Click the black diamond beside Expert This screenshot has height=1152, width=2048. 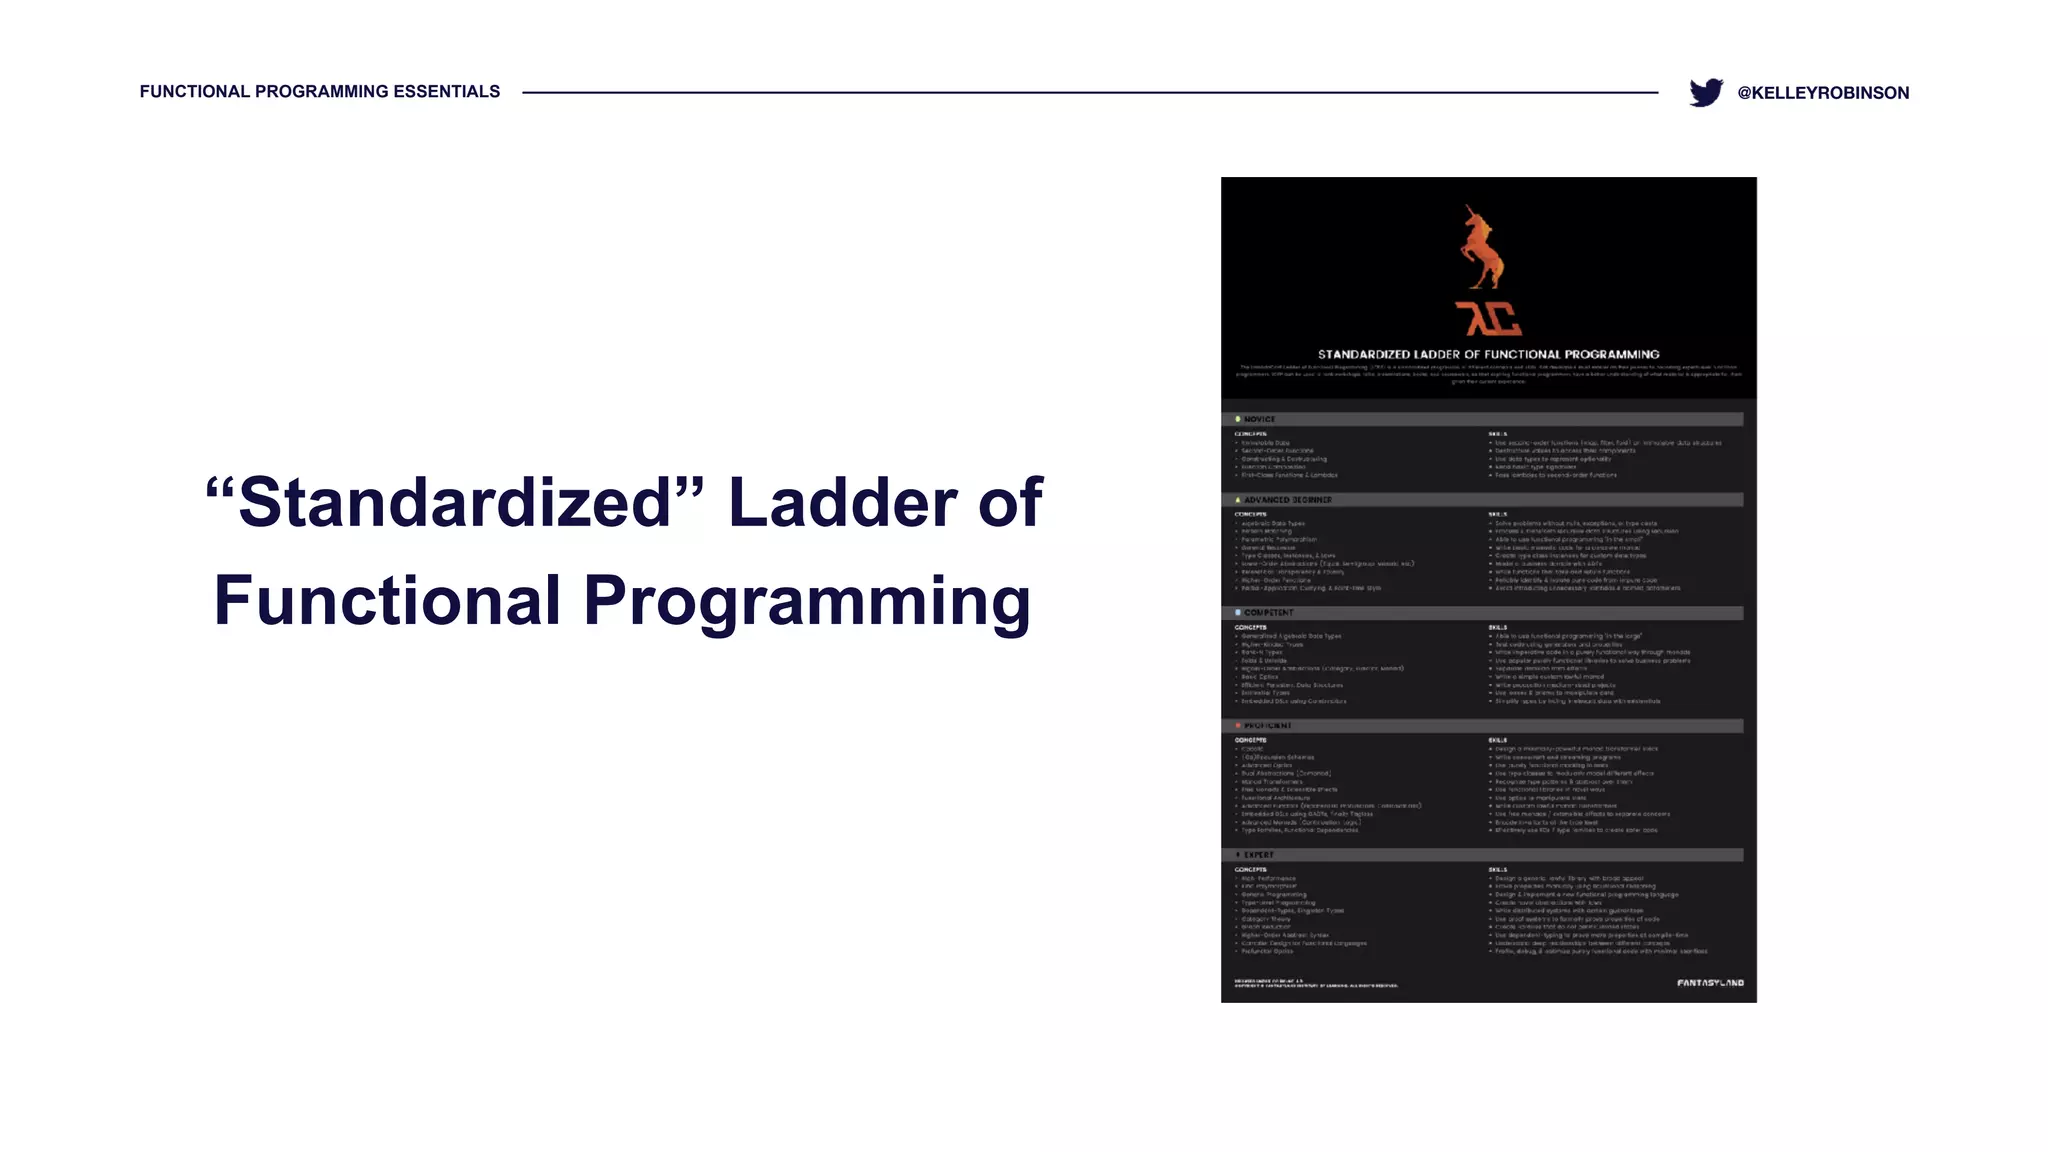point(1238,855)
